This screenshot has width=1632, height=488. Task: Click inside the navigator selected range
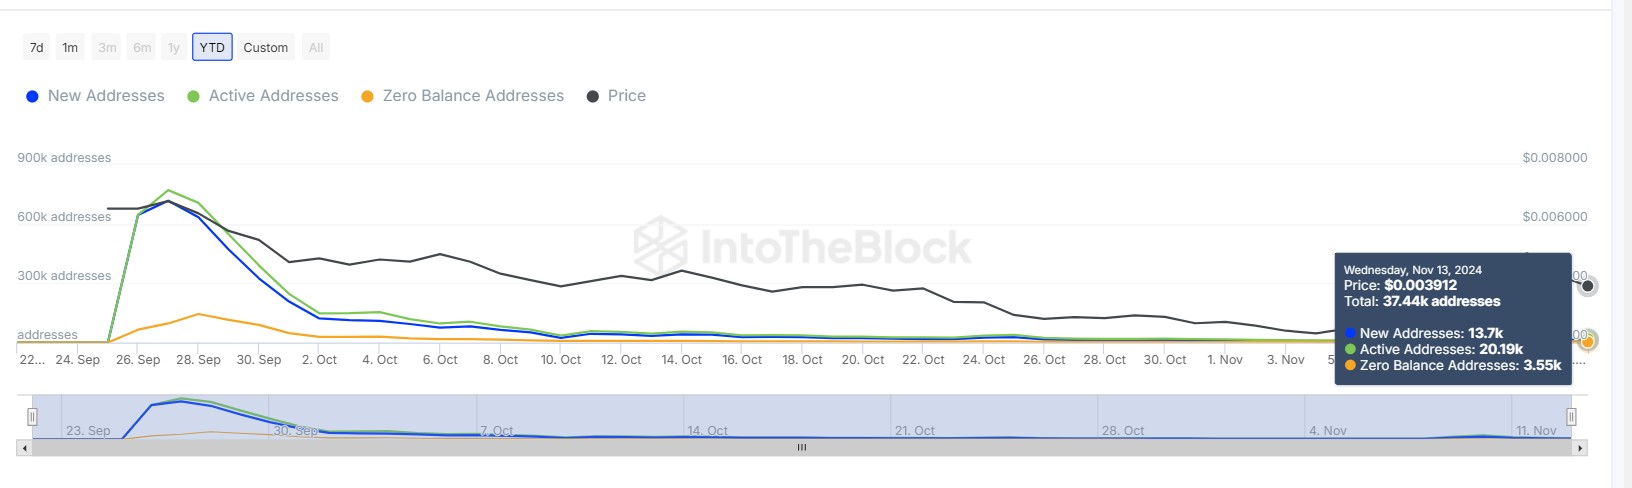pyautogui.click(x=800, y=415)
